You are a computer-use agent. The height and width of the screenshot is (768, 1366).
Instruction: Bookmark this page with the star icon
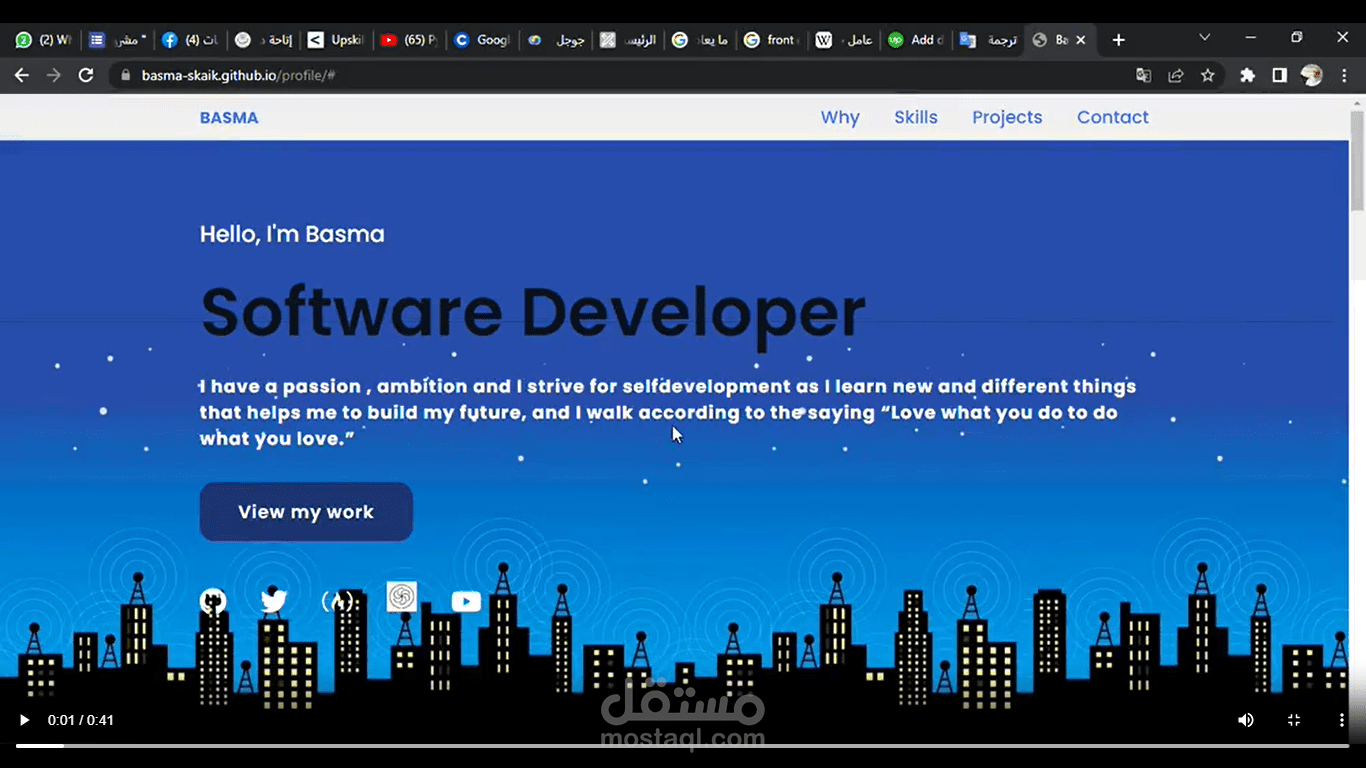pyautogui.click(x=1208, y=75)
